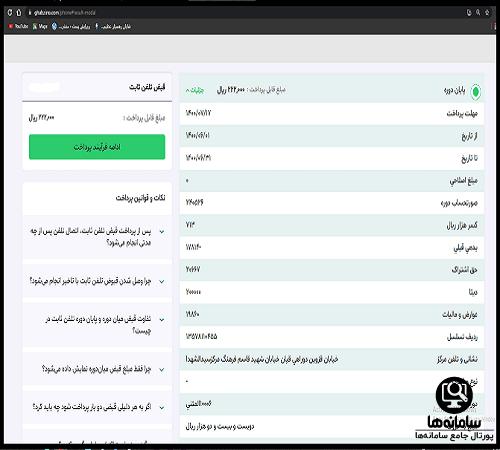Click the صورتحساب دوره row label
The image size is (500, 450).
[459, 203]
